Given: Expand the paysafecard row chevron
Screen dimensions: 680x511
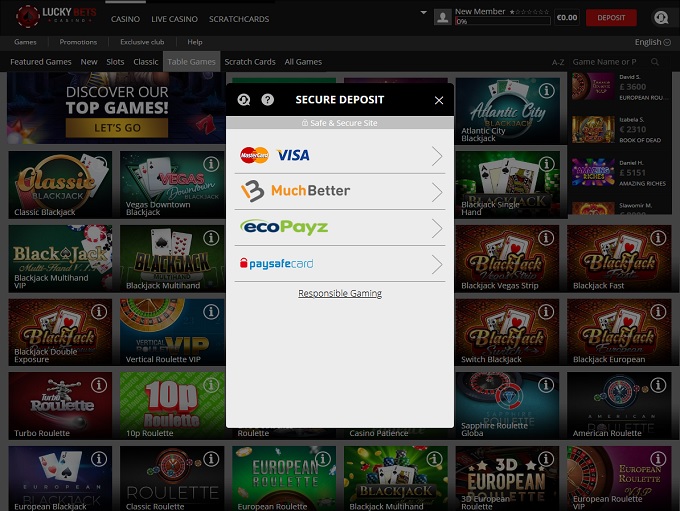Looking at the screenshot, I should tap(436, 264).
